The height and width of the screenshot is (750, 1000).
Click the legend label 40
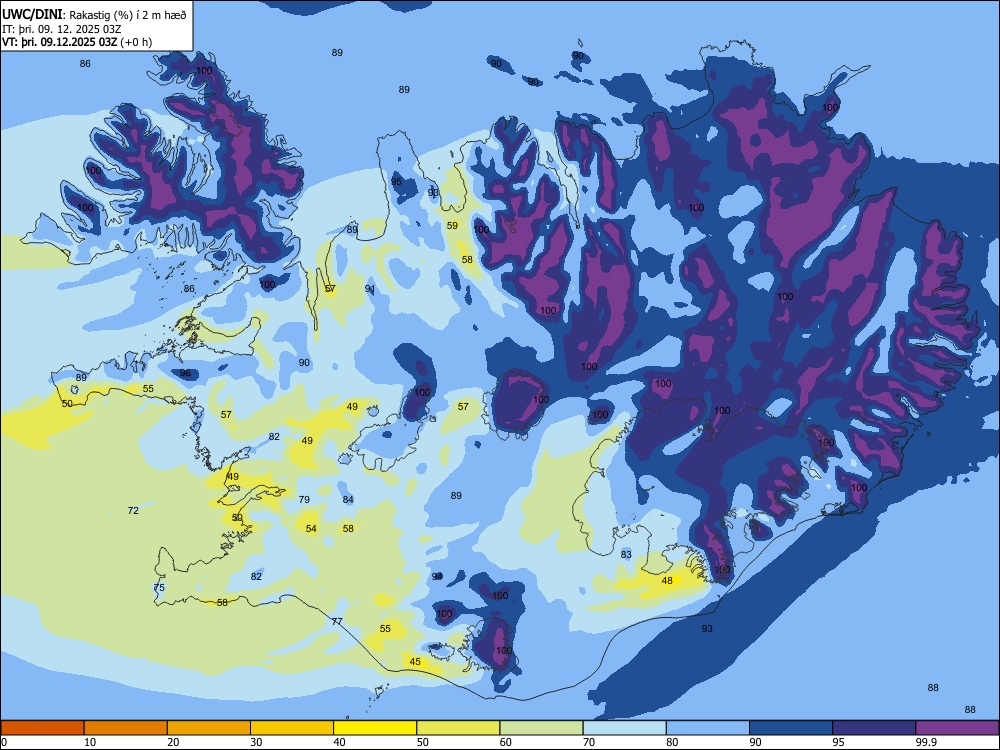click(x=339, y=742)
